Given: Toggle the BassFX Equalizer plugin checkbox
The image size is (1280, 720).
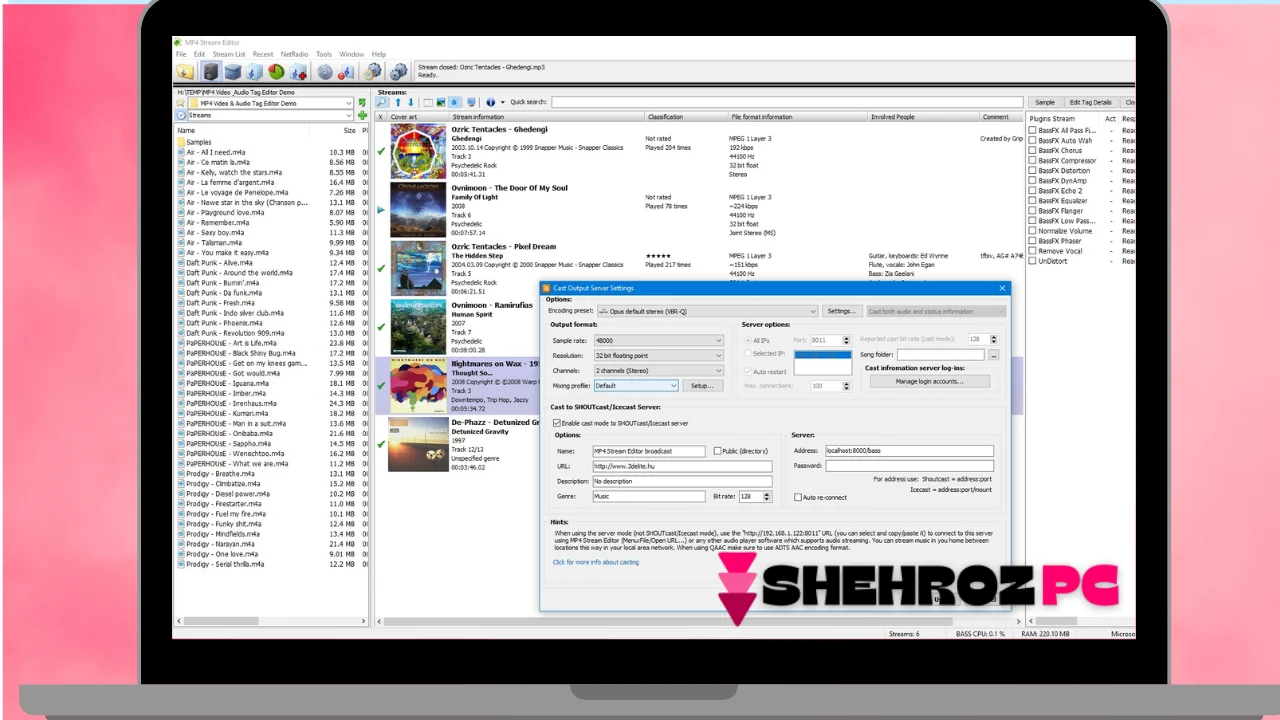Looking at the screenshot, I should (x=1033, y=201).
